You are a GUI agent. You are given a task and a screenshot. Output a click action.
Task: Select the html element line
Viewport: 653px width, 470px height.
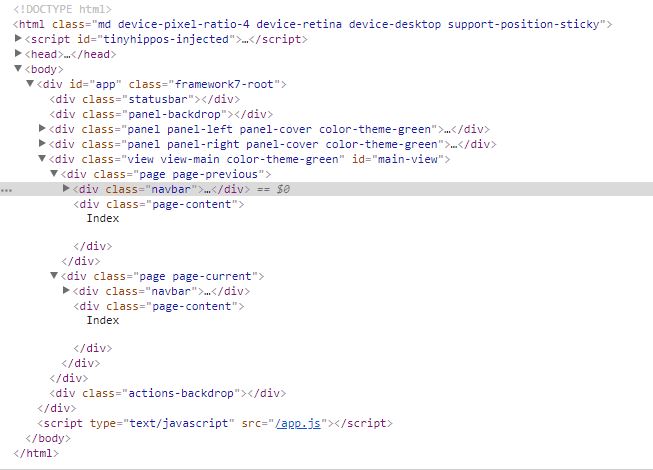[x=313, y=24]
